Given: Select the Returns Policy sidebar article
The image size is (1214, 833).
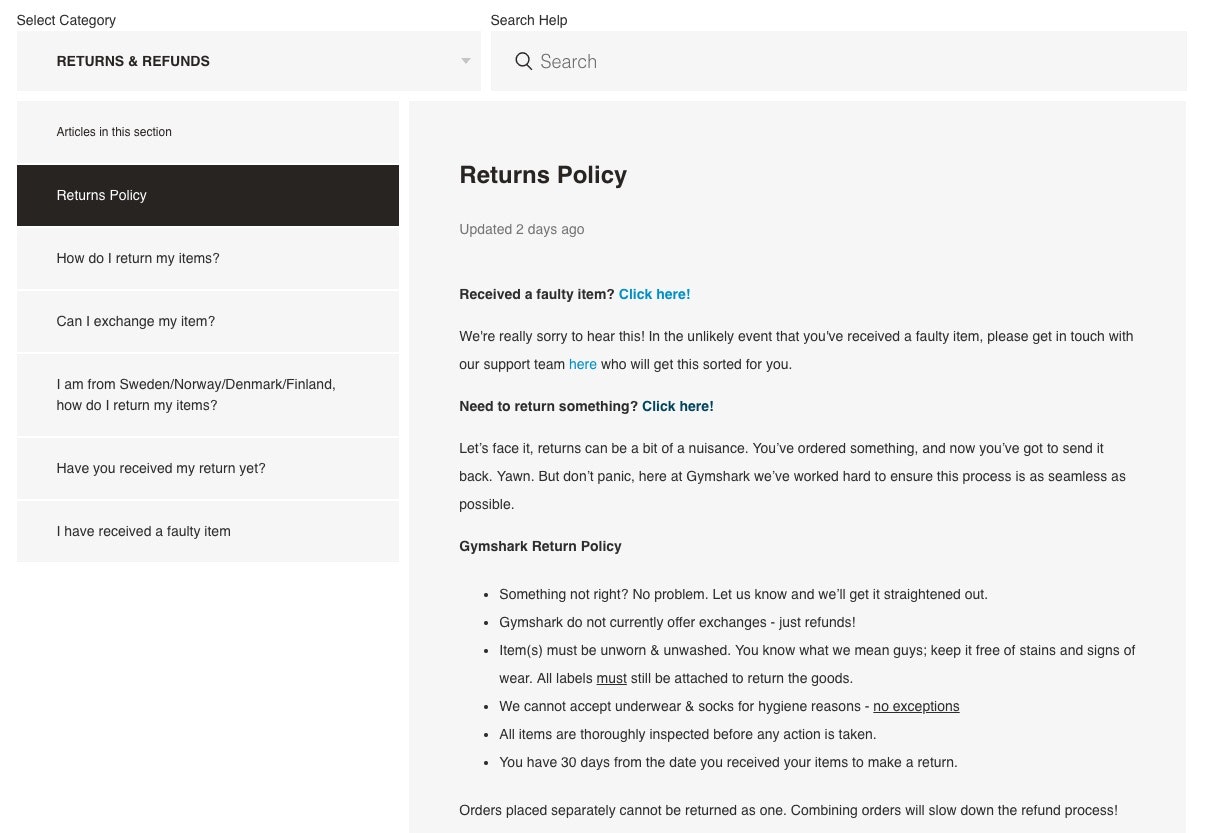Looking at the screenshot, I should (x=207, y=195).
